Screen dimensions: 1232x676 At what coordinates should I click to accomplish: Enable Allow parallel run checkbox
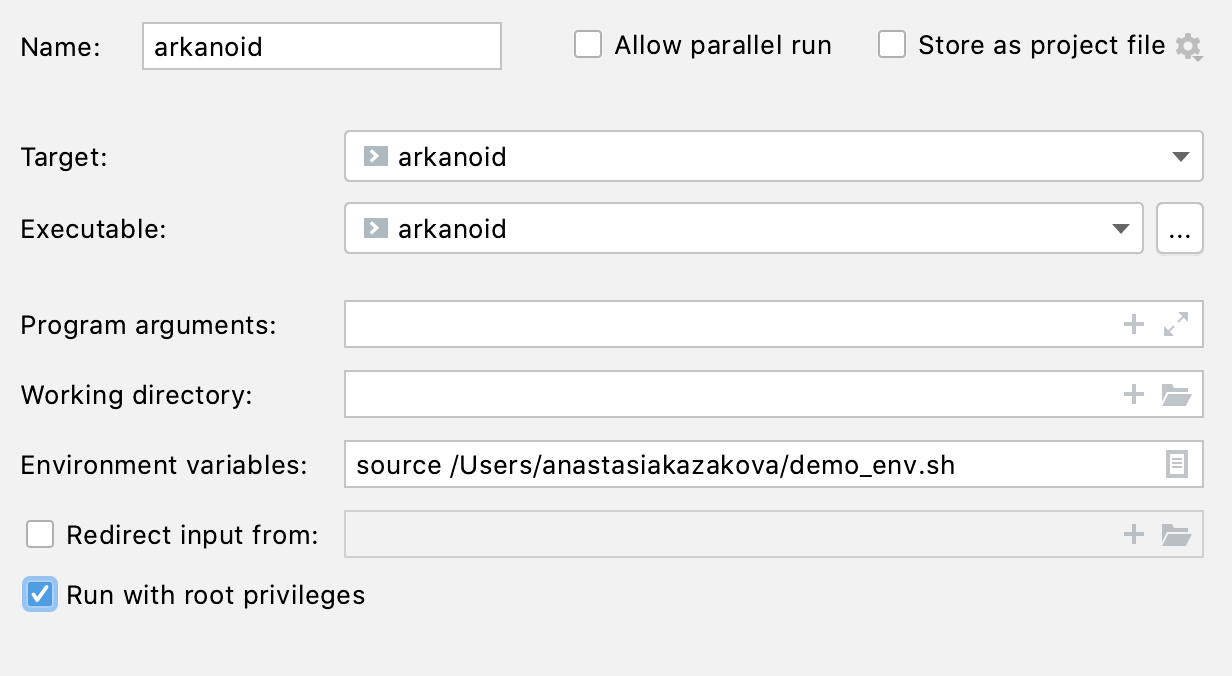pyautogui.click(x=588, y=45)
